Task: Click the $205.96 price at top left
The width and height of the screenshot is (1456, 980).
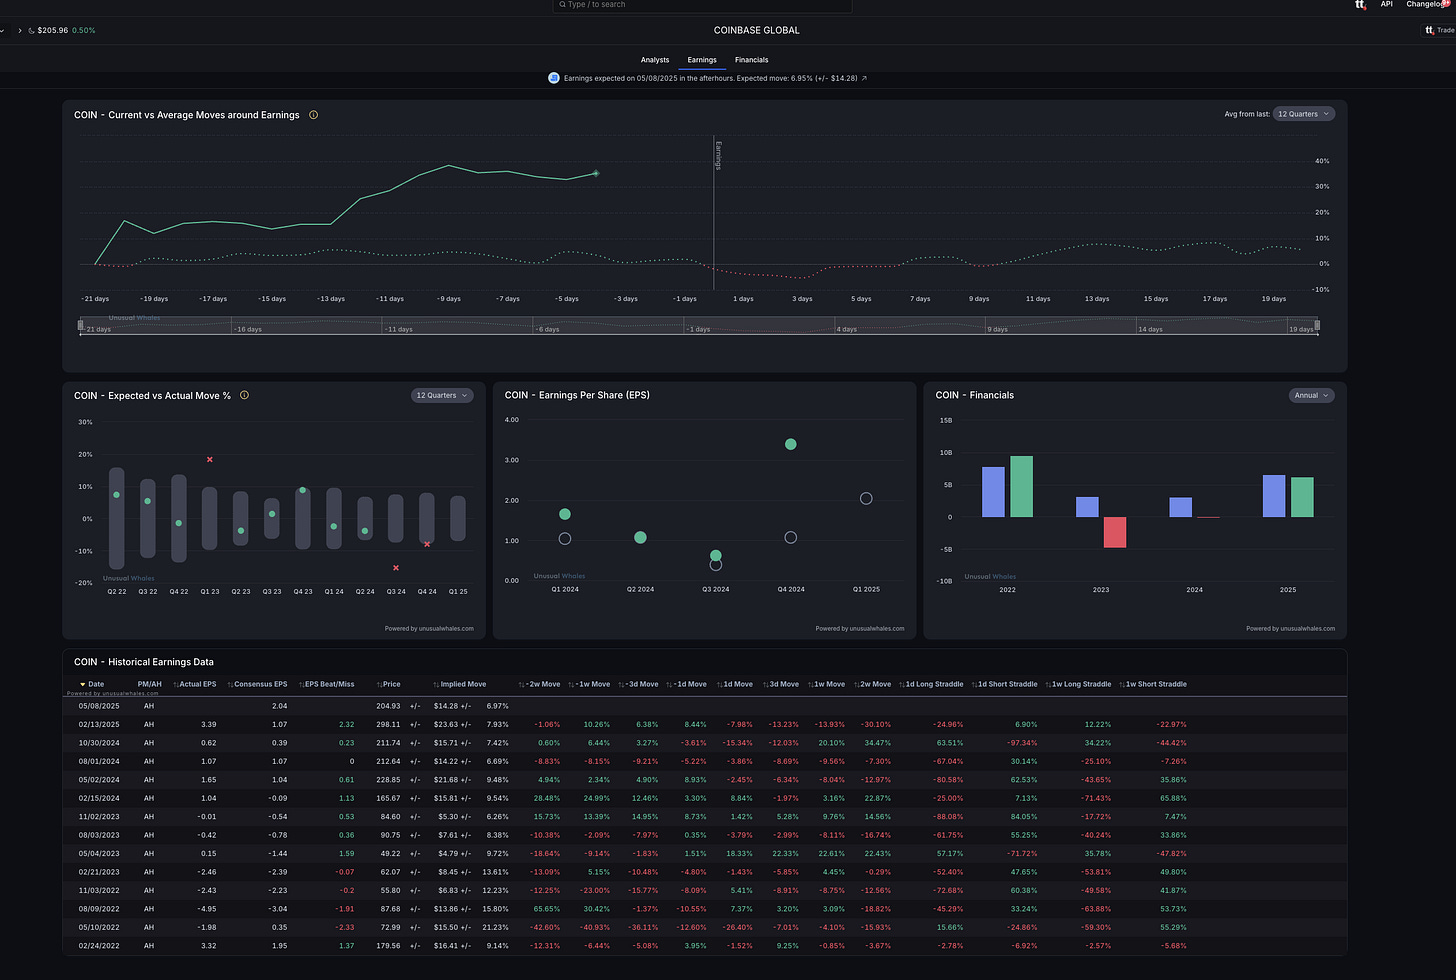Action: pyautogui.click(x=52, y=31)
